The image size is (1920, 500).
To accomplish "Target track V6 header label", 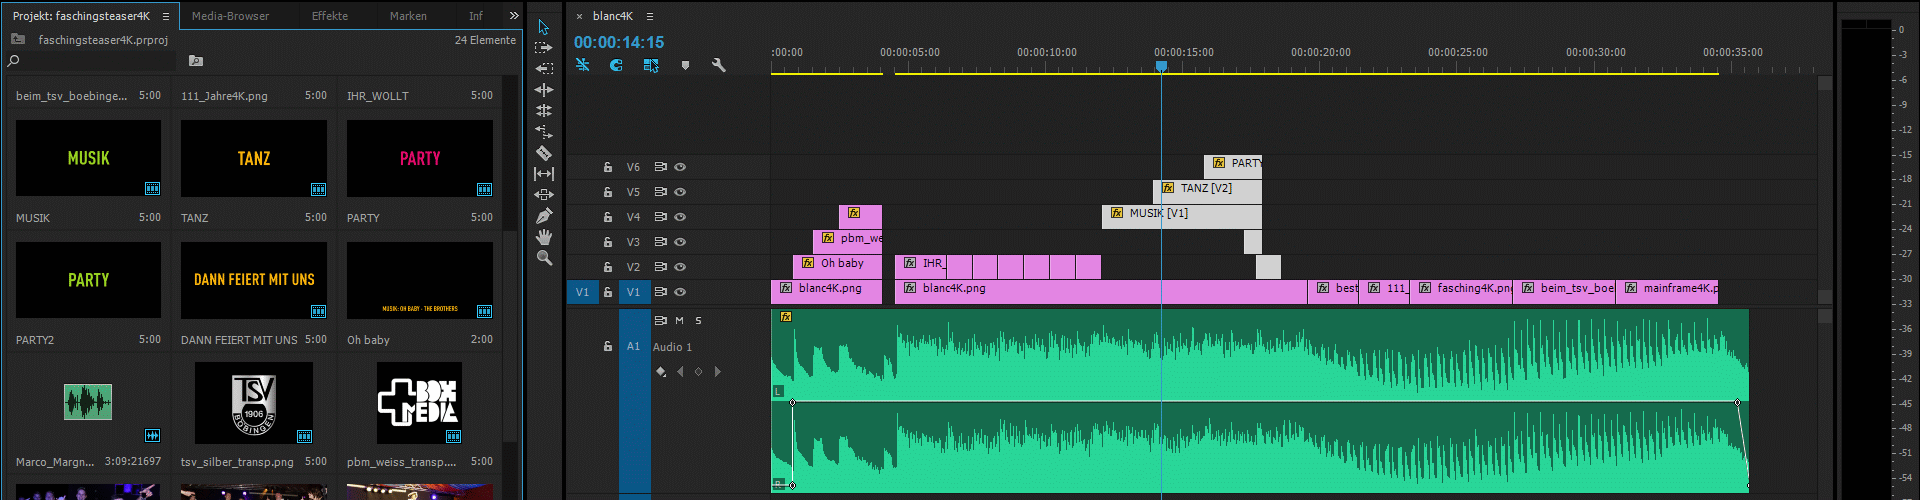I will (633, 167).
